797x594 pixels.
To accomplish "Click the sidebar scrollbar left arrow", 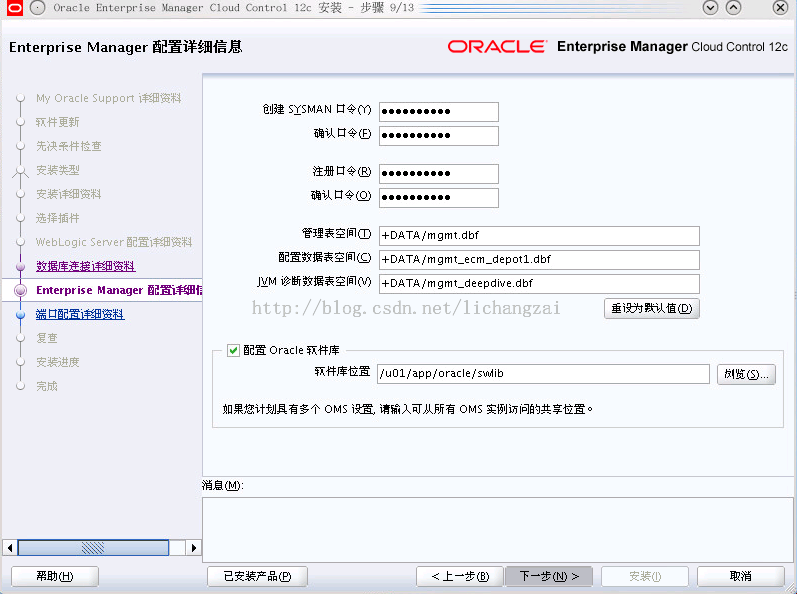I will [10, 548].
